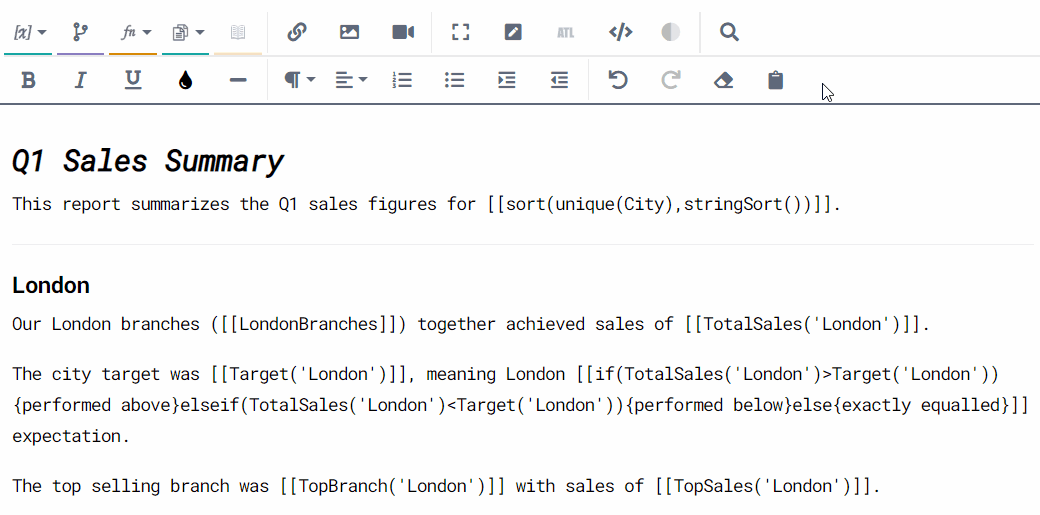Open the copy documents dropdown
The width and height of the screenshot is (1040, 515).
(x=187, y=32)
